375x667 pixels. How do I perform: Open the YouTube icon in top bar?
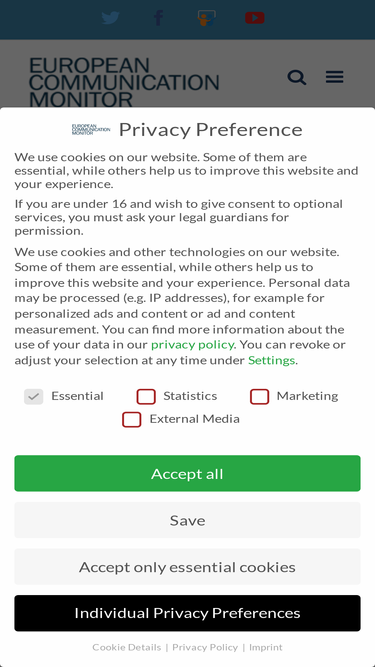(255, 18)
